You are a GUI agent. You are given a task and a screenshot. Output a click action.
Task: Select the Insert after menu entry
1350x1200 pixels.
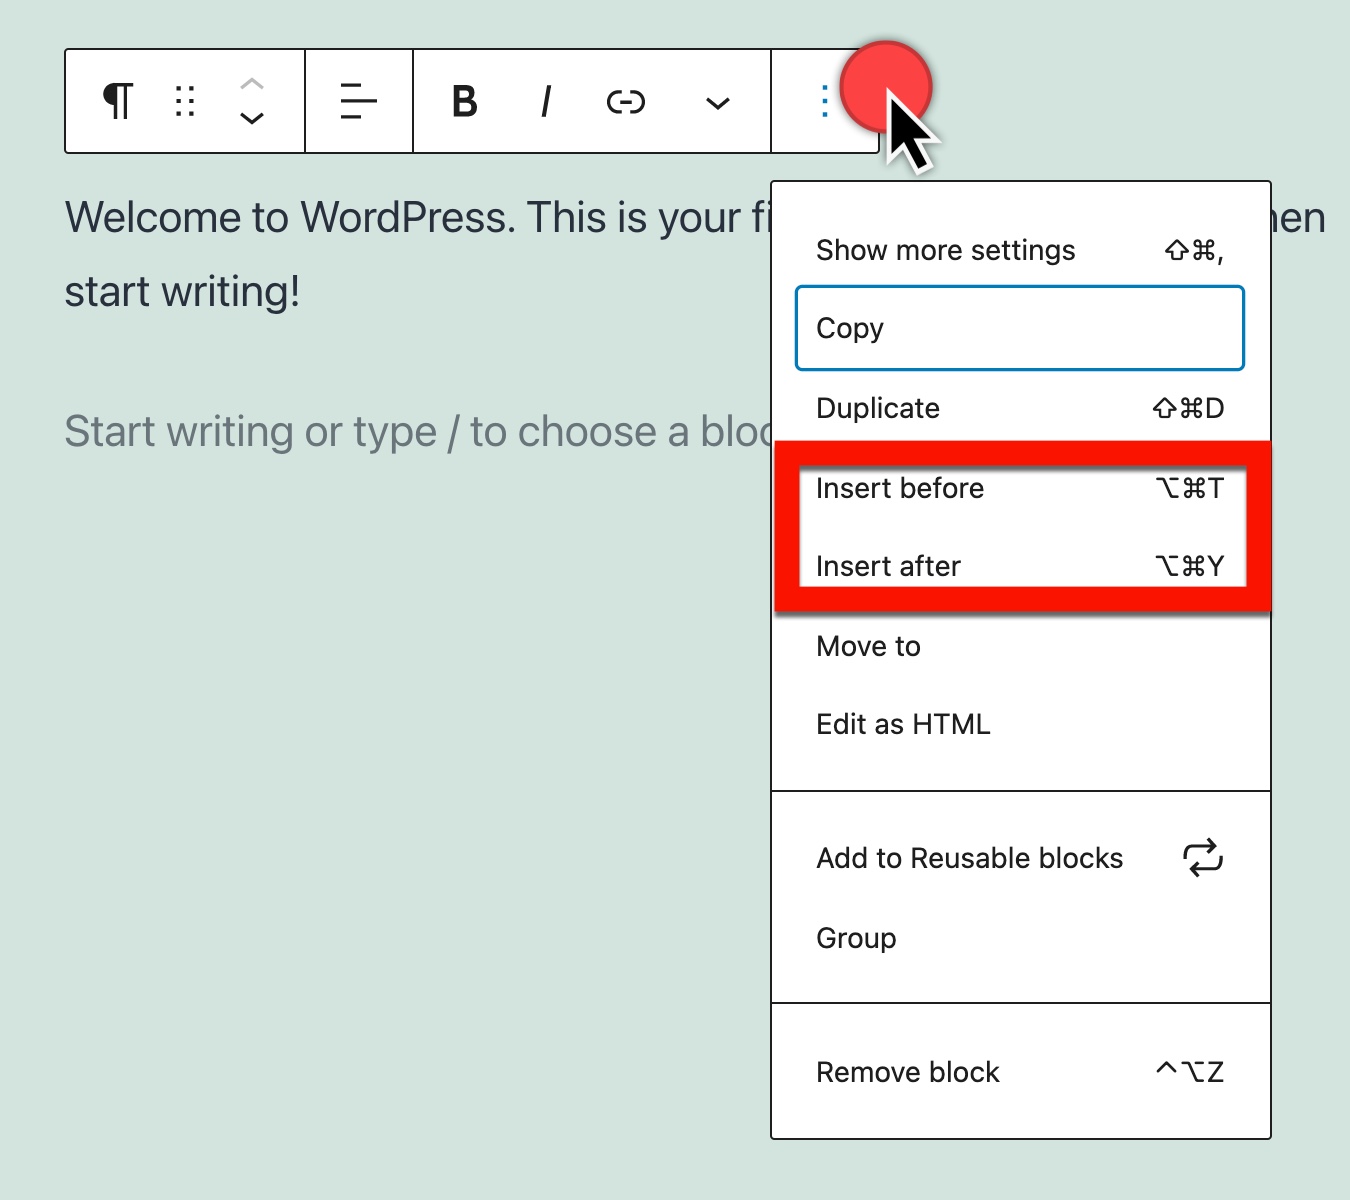click(1020, 566)
